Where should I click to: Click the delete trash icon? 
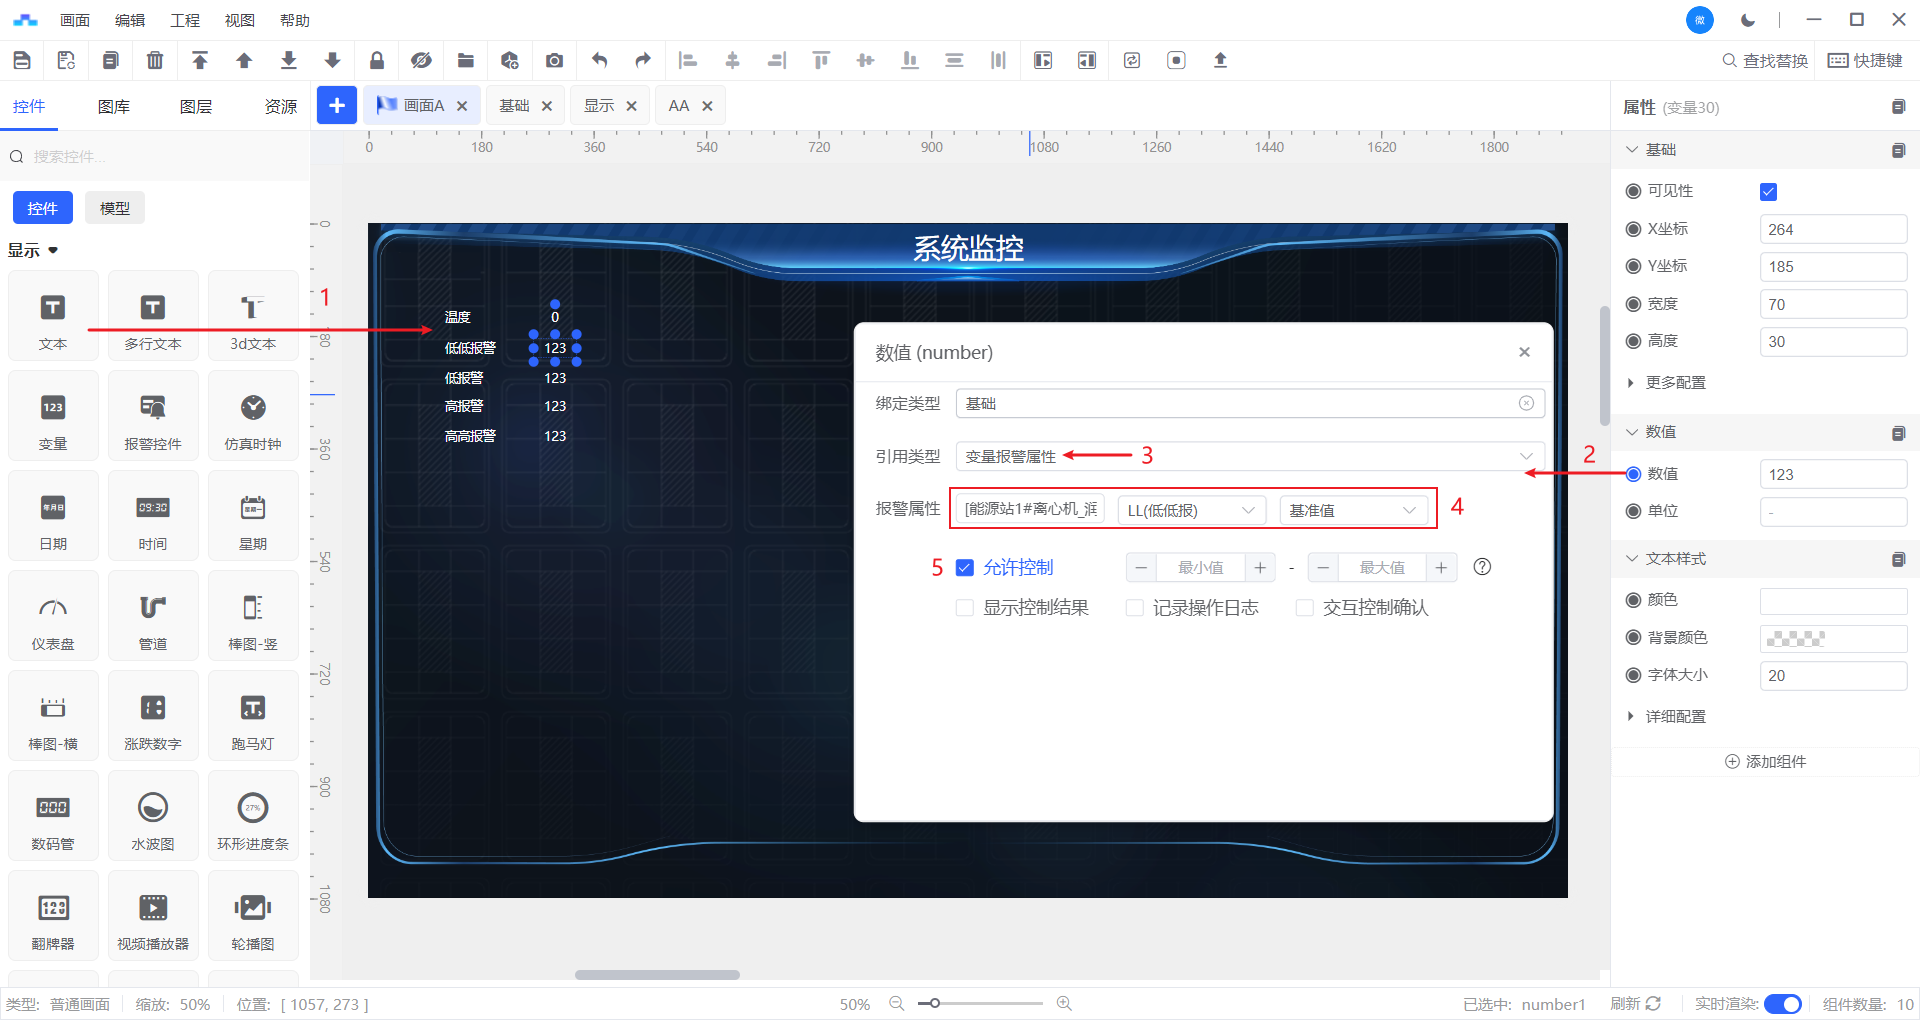click(x=155, y=60)
